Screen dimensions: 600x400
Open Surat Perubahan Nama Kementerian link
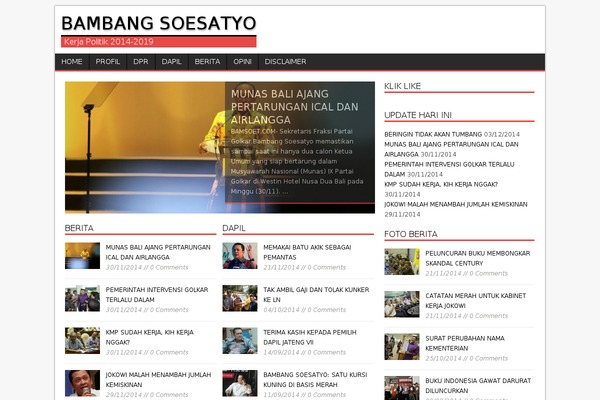pyautogui.click(x=465, y=343)
